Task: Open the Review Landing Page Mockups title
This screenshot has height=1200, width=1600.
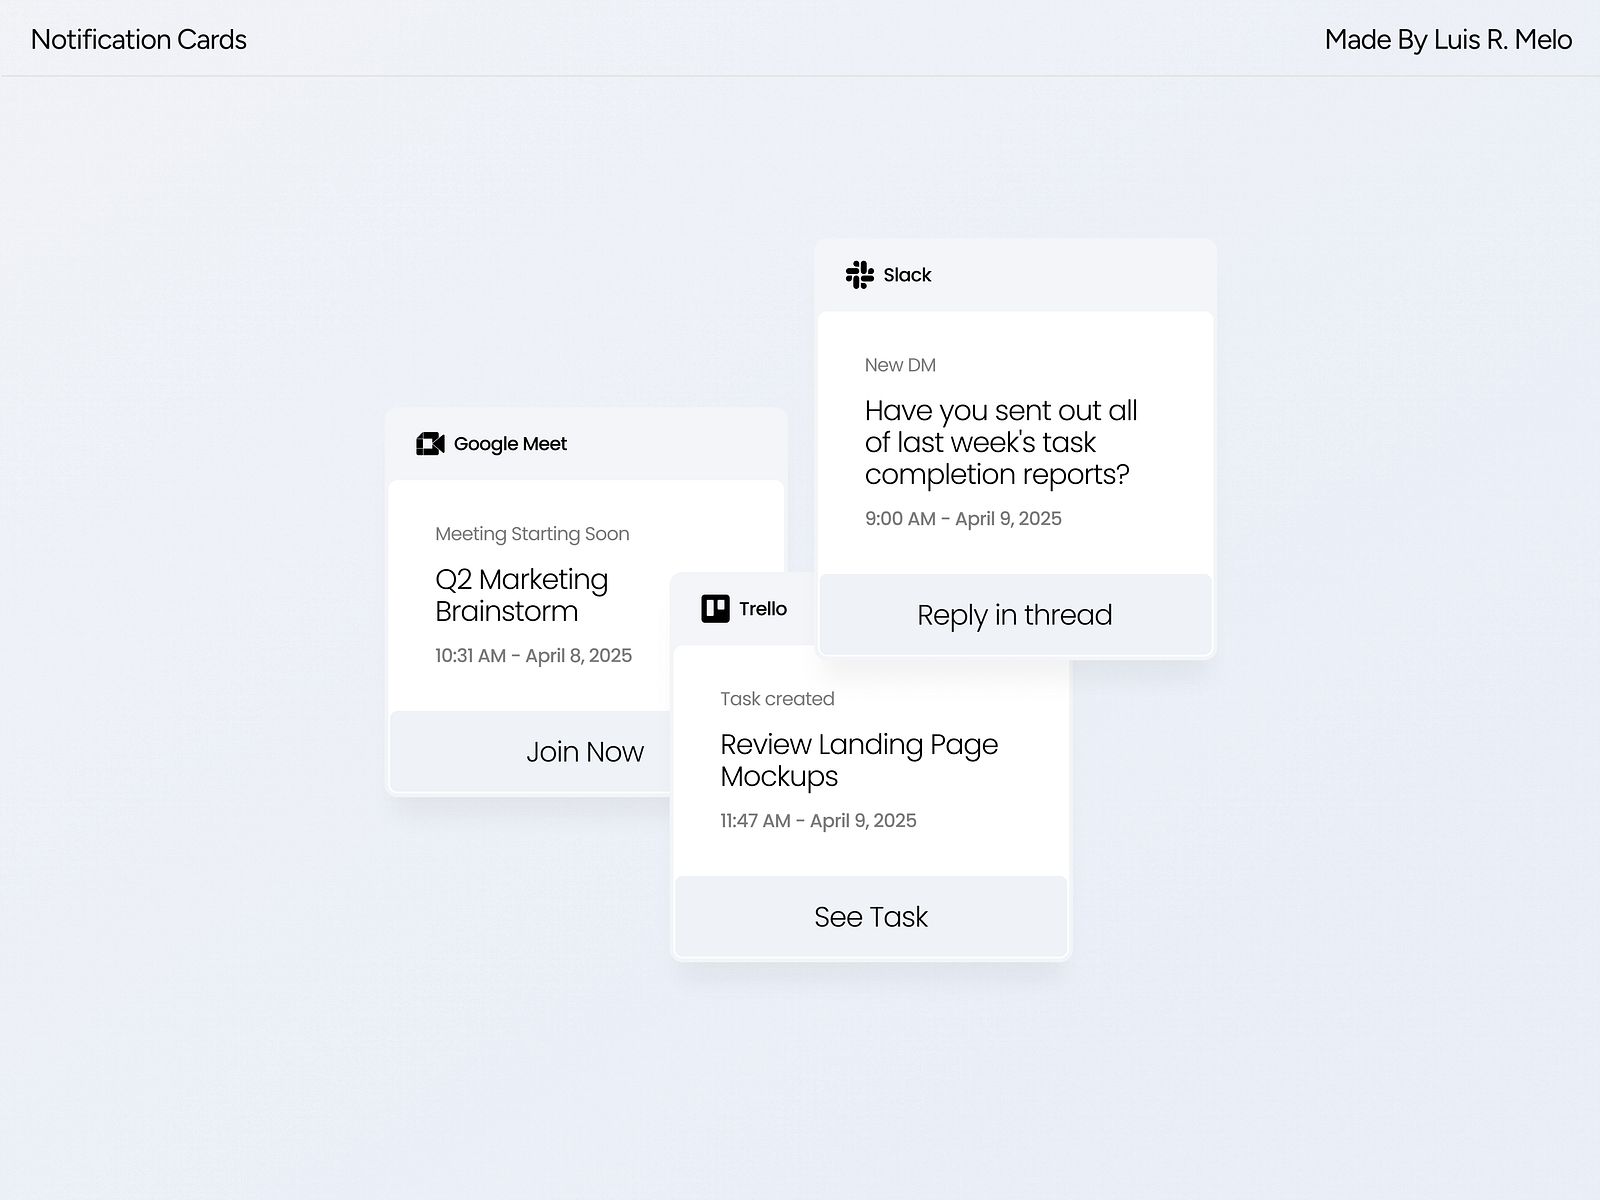Action: click(859, 760)
